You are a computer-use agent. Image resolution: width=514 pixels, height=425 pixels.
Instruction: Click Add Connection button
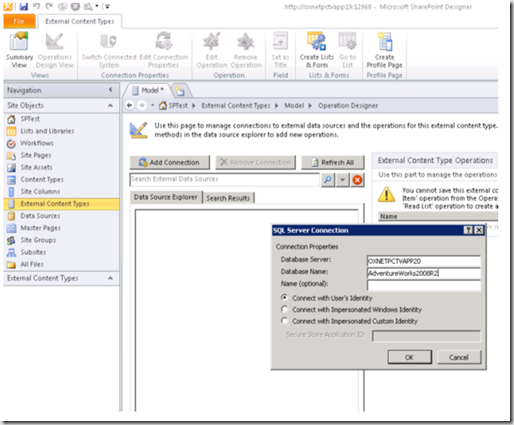[x=170, y=162]
